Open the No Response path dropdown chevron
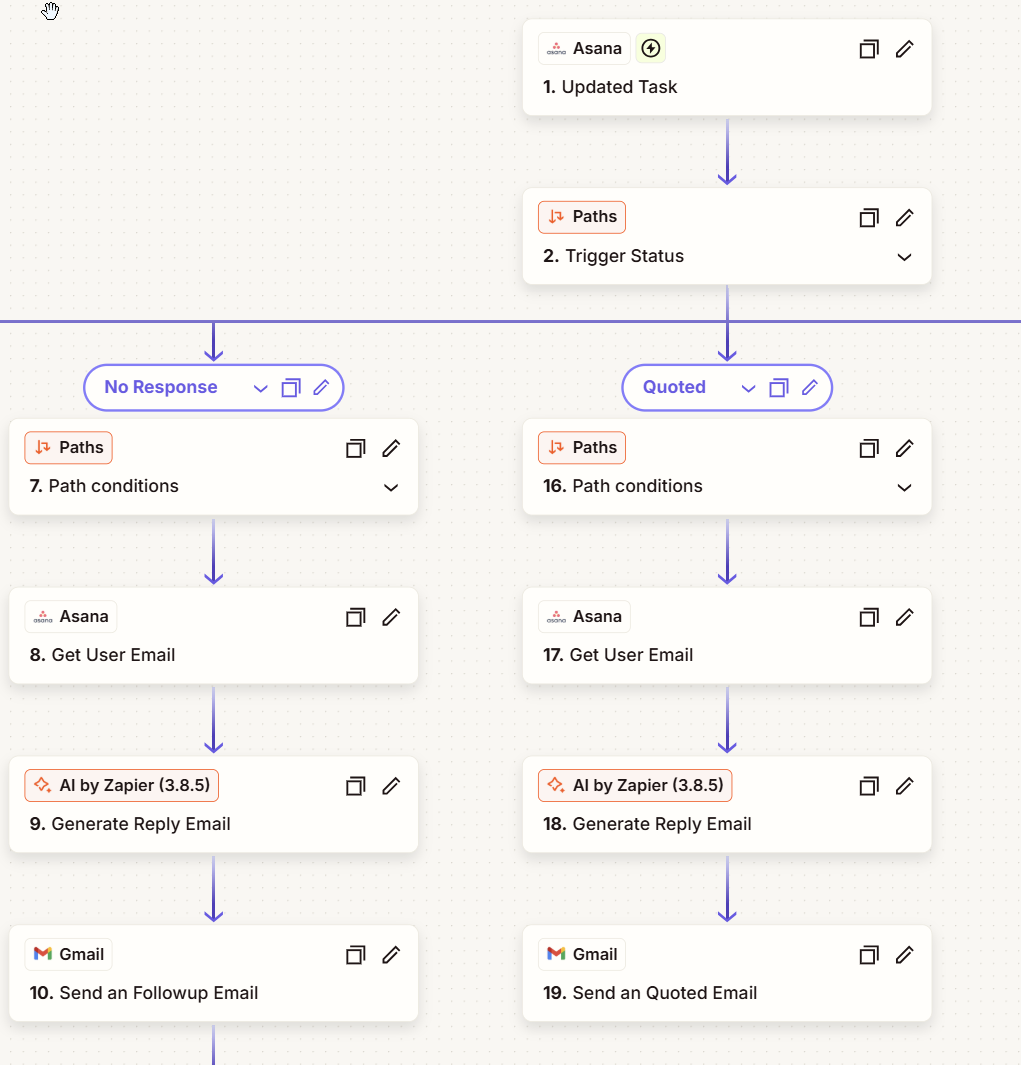1021x1065 pixels. pos(260,389)
